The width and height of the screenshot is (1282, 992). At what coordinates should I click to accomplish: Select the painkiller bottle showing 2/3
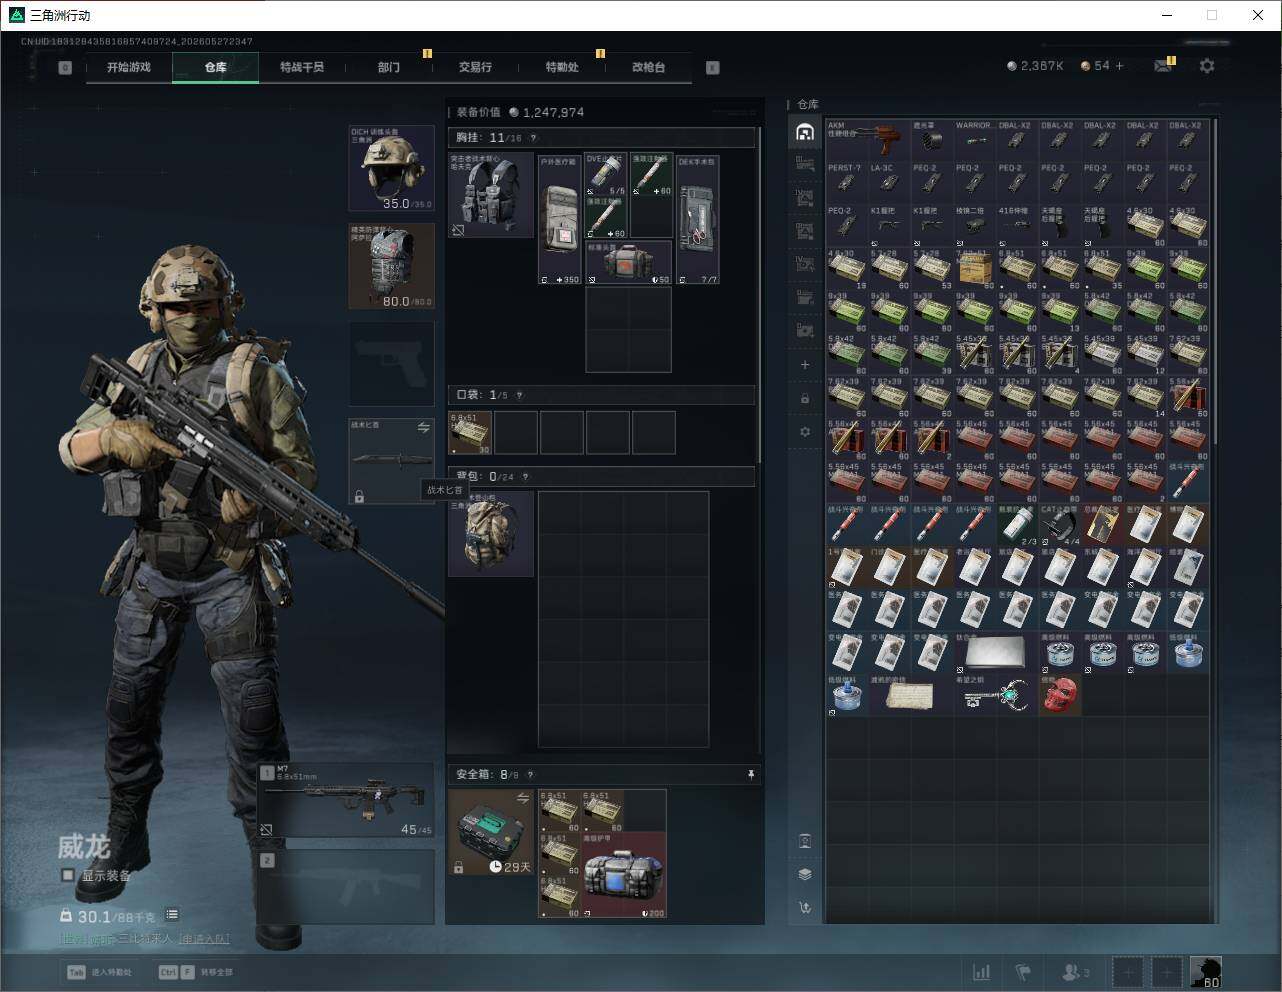(1017, 524)
